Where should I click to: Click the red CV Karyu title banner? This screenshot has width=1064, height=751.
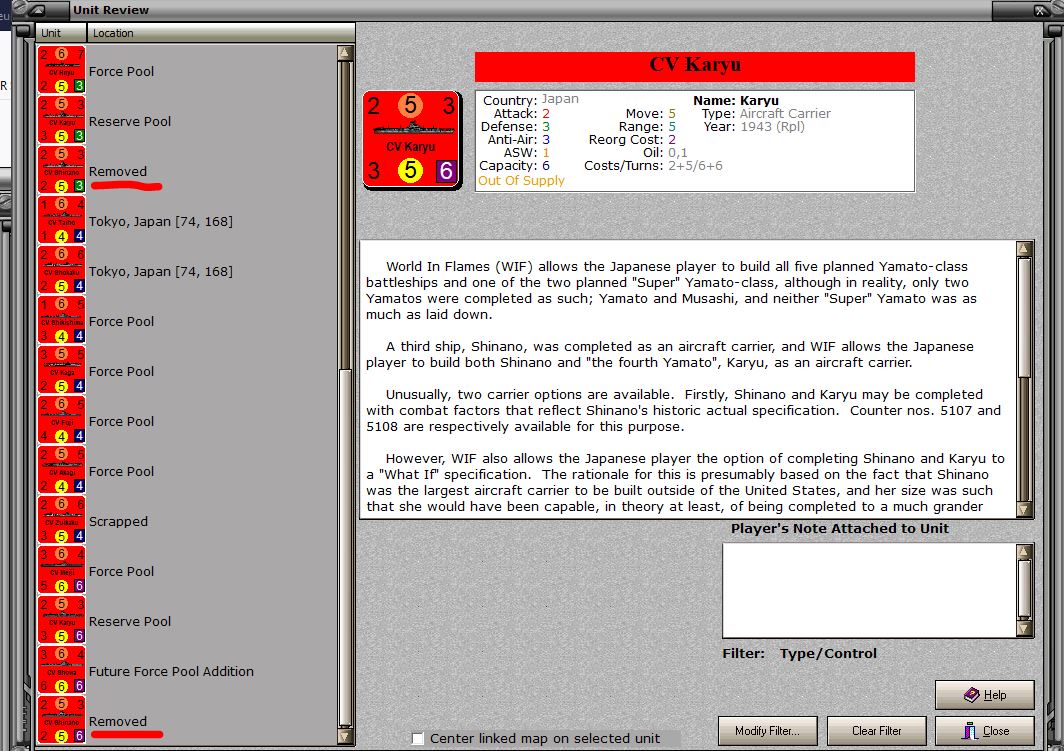695,66
